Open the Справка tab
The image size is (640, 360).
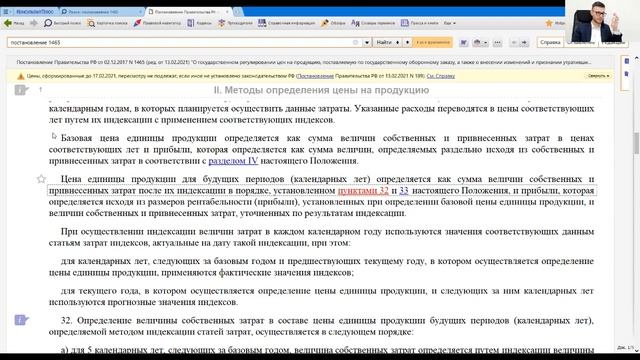coord(550,42)
